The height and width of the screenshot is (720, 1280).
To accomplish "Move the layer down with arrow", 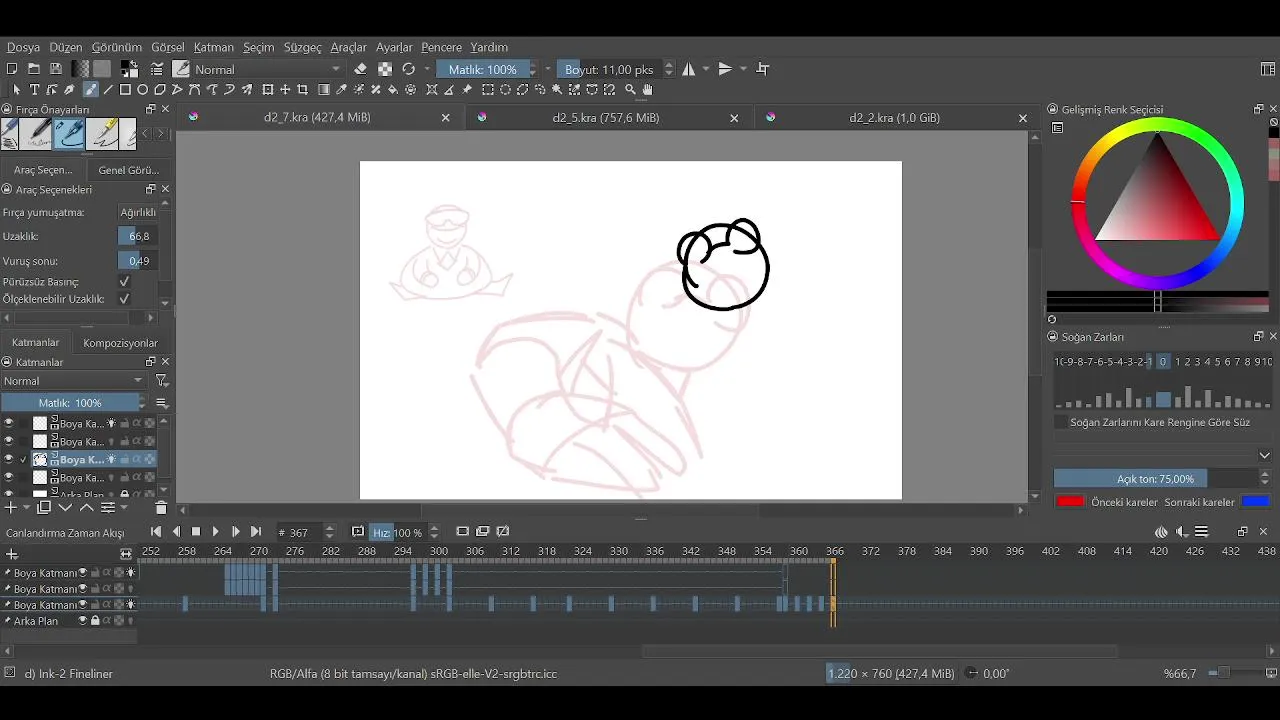I will pyautogui.click(x=65, y=508).
